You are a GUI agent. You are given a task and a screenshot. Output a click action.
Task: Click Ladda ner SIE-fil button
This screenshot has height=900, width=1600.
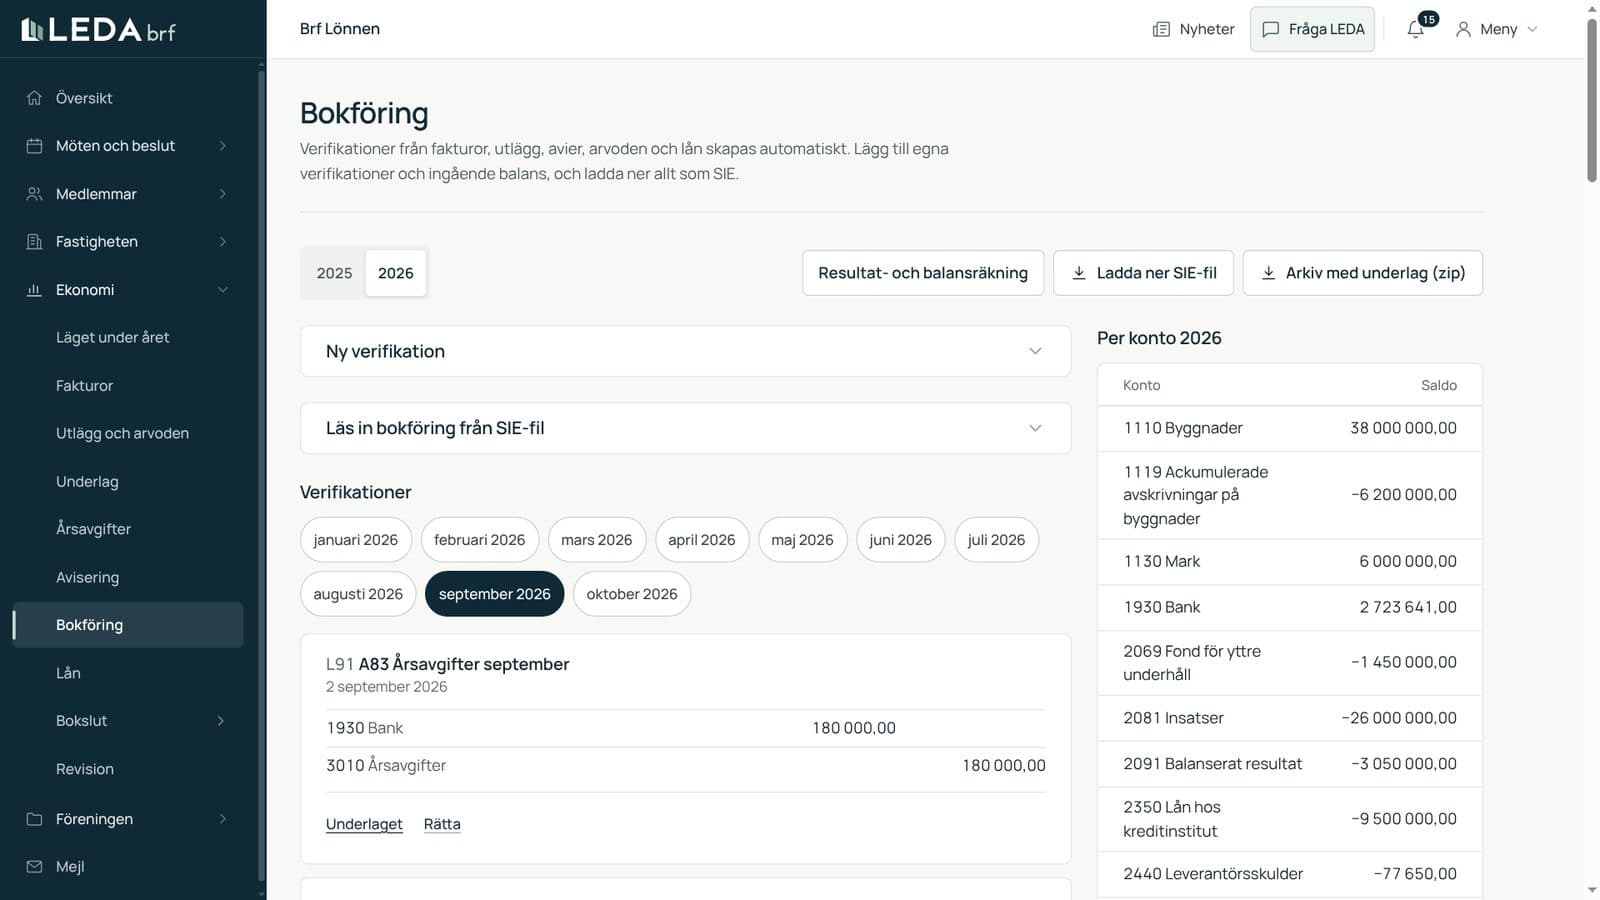[x=1143, y=273]
